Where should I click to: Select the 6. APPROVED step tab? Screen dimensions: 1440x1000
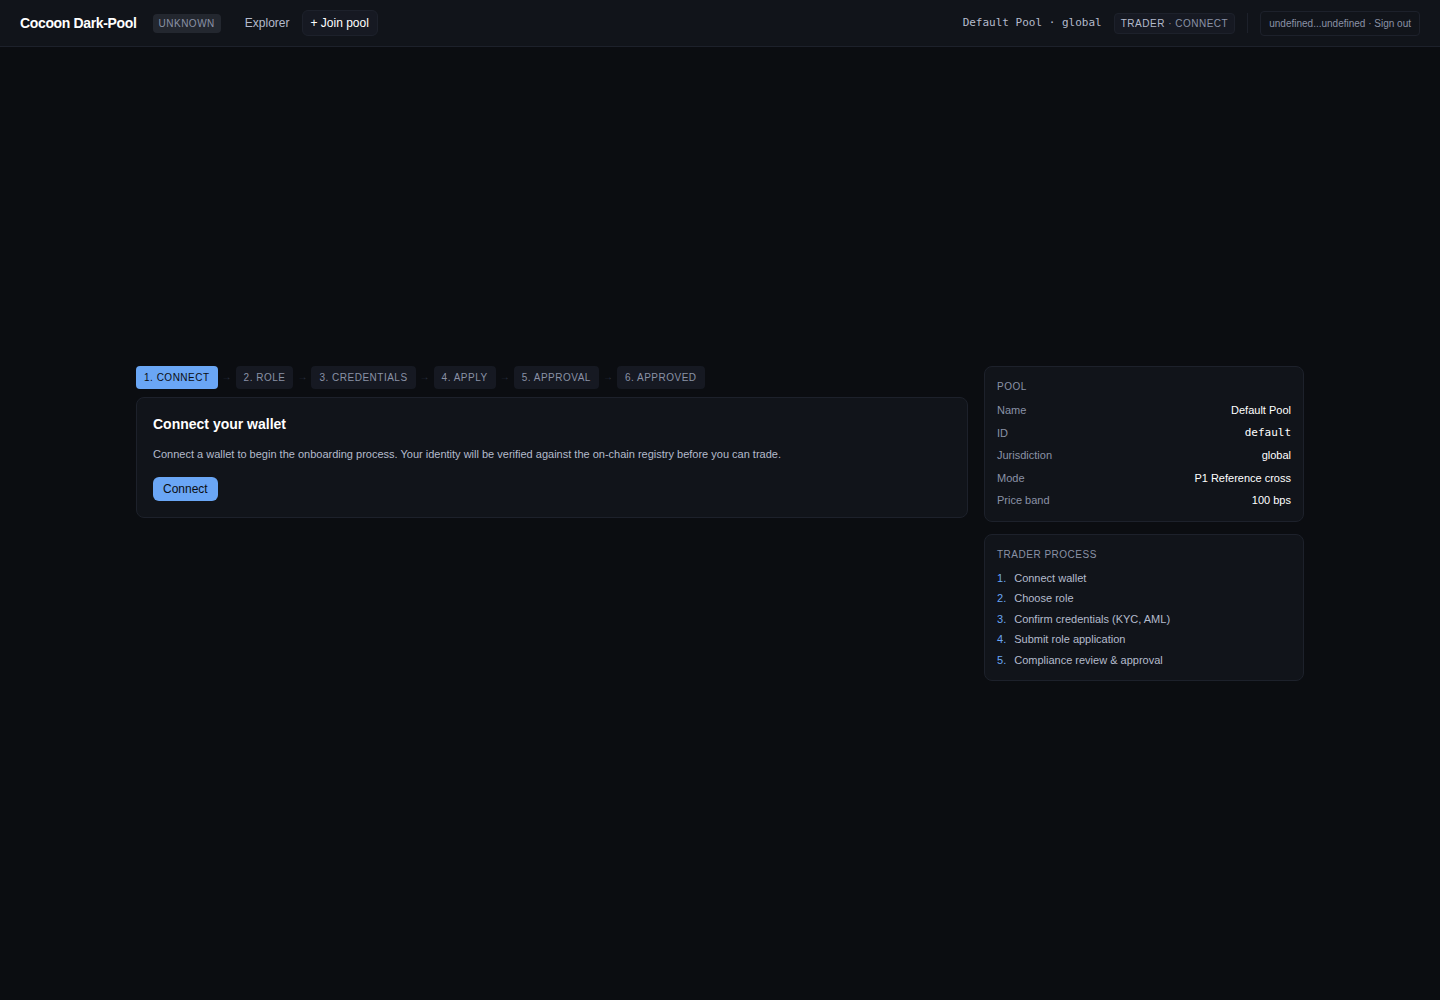(x=660, y=377)
